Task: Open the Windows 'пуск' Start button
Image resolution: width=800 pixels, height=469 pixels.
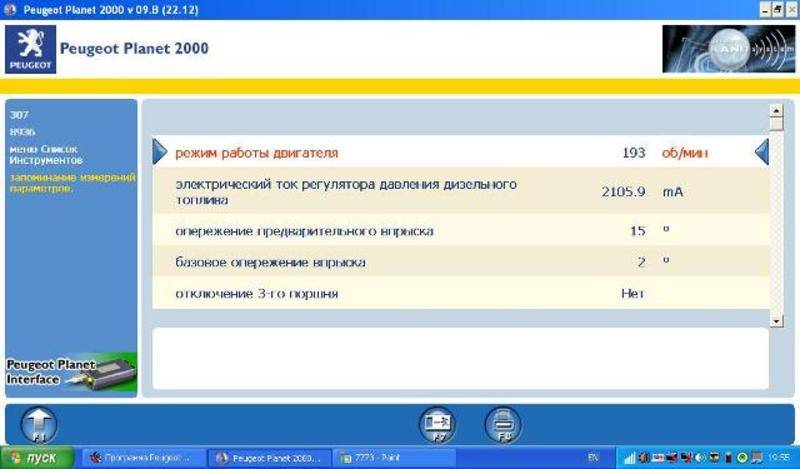Action: tap(36, 458)
